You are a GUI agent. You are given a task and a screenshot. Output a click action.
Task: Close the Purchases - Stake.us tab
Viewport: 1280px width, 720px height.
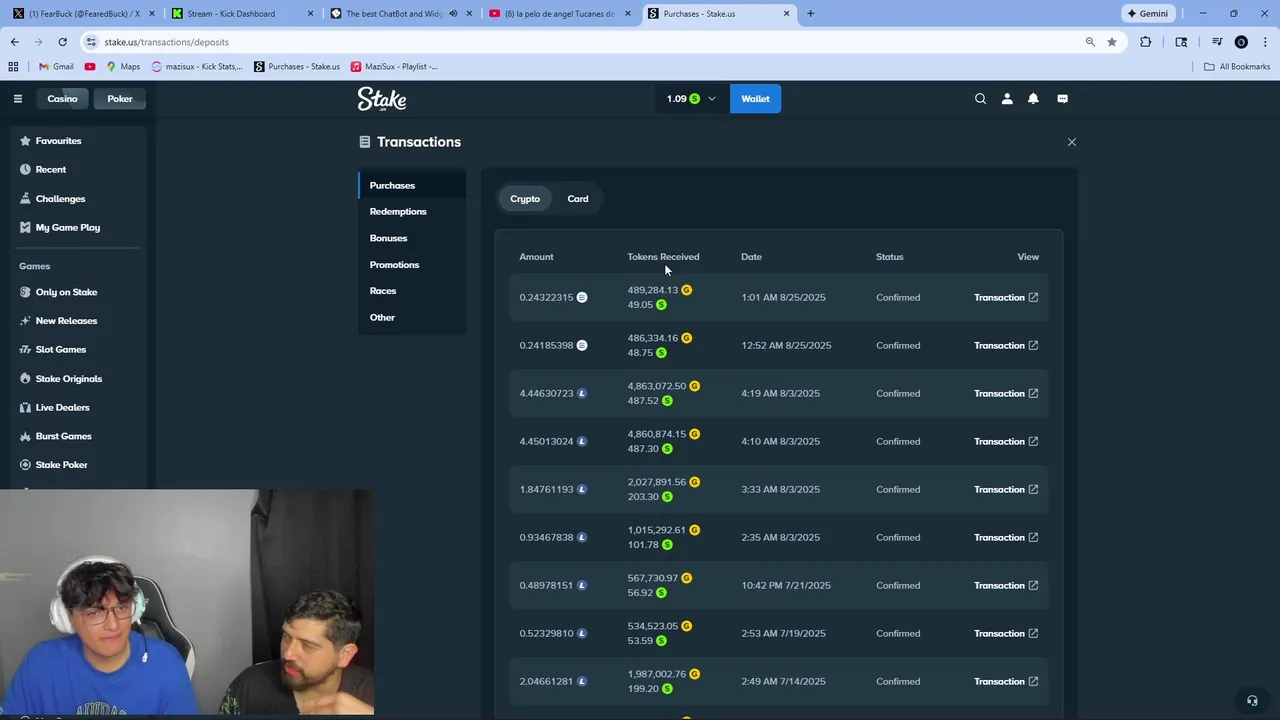pos(786,13)
